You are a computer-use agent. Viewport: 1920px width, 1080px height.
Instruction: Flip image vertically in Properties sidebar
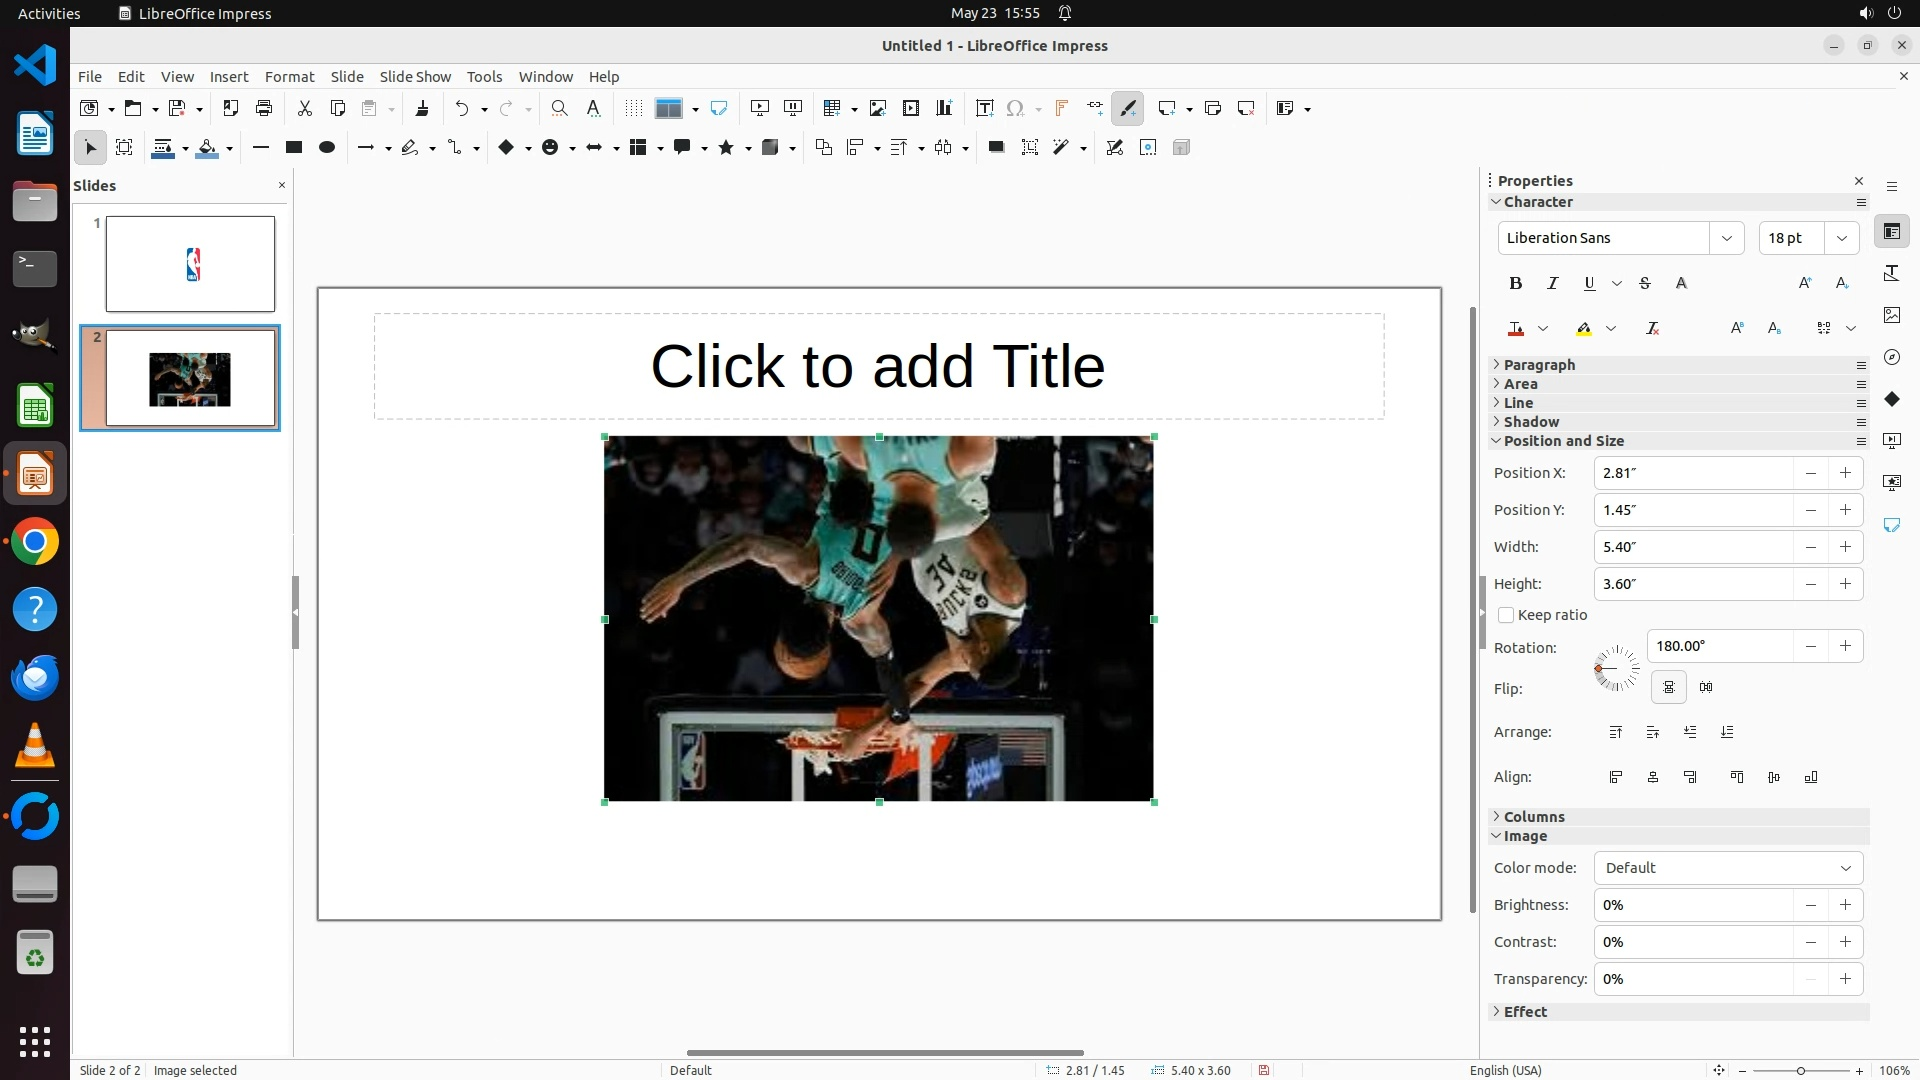coord(1668,688)
